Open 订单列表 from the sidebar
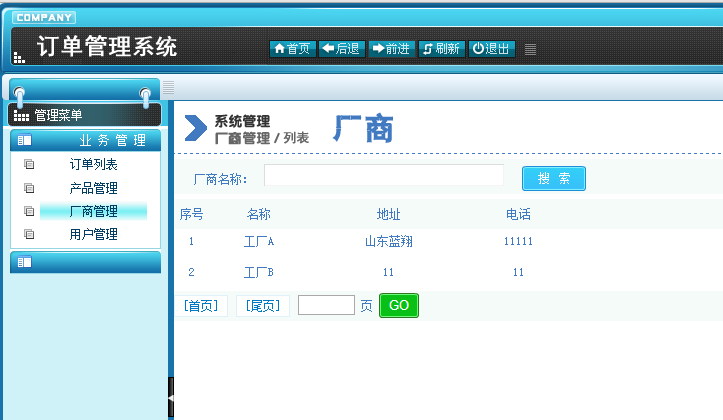 (x=94, y=164)
